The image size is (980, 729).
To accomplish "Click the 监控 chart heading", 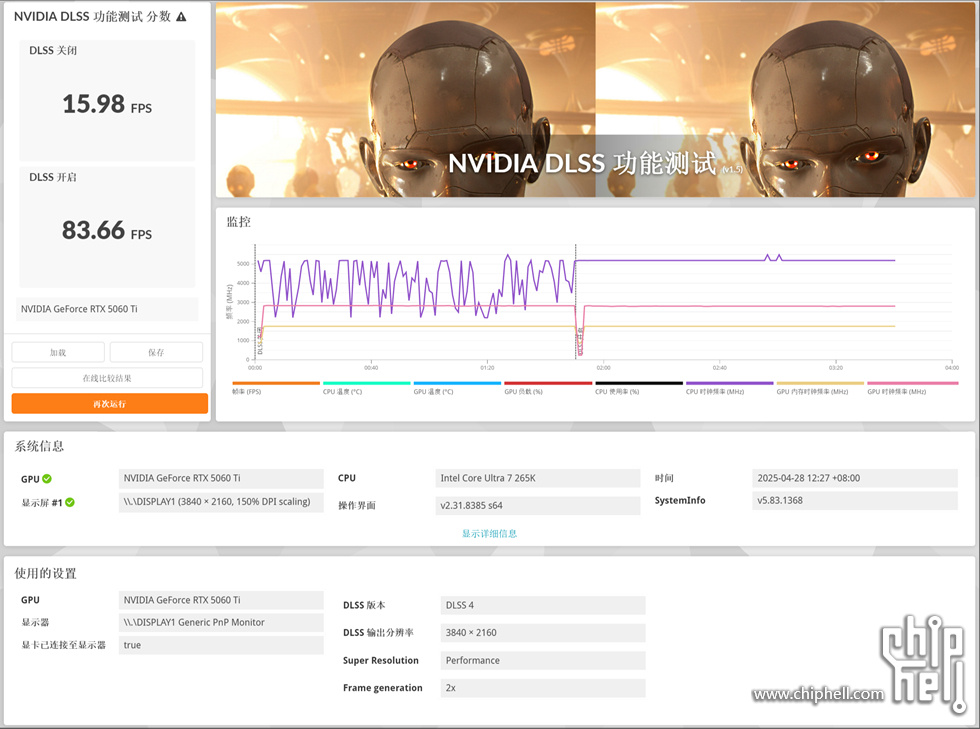I will 239,222.
